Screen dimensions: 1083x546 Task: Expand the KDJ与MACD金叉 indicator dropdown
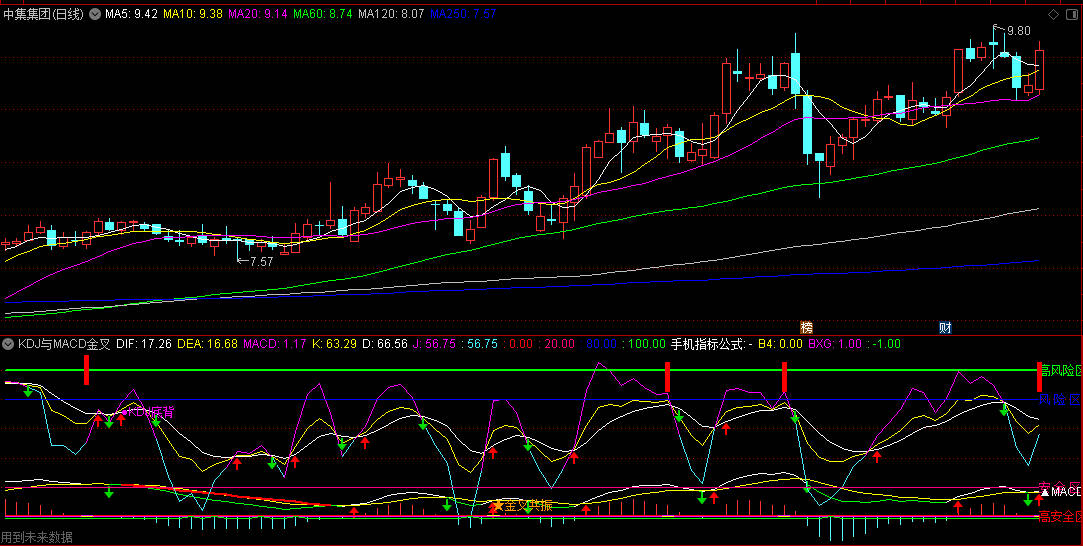pos(8,344)
